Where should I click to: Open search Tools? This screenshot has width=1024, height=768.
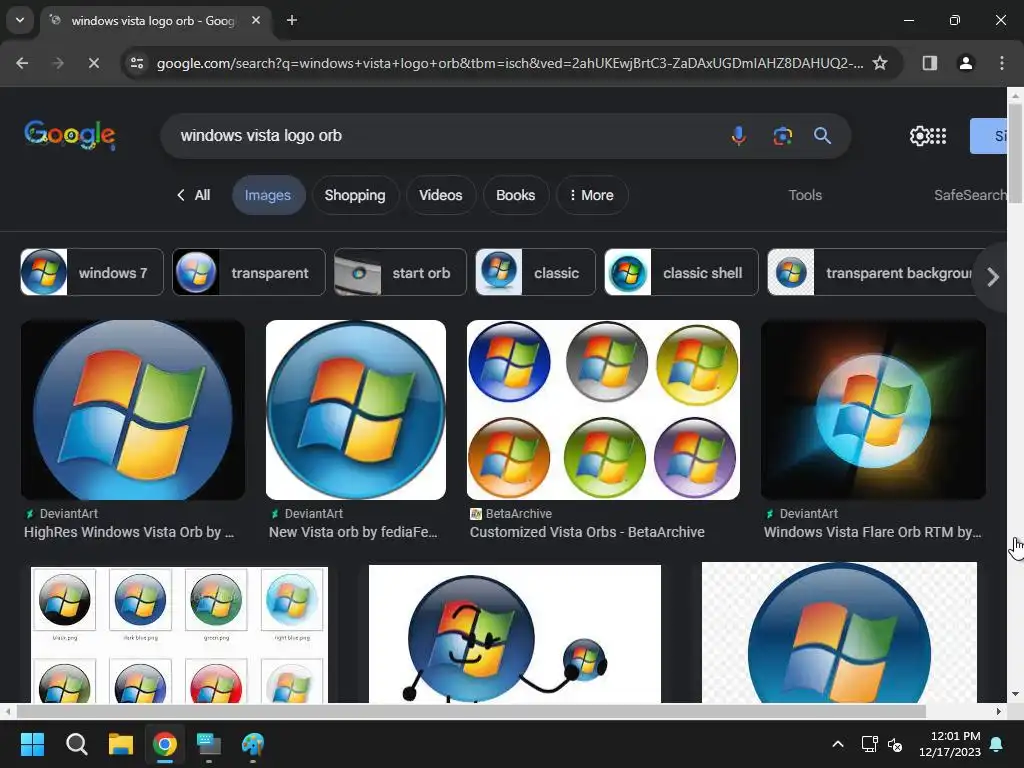coord(805,195)
